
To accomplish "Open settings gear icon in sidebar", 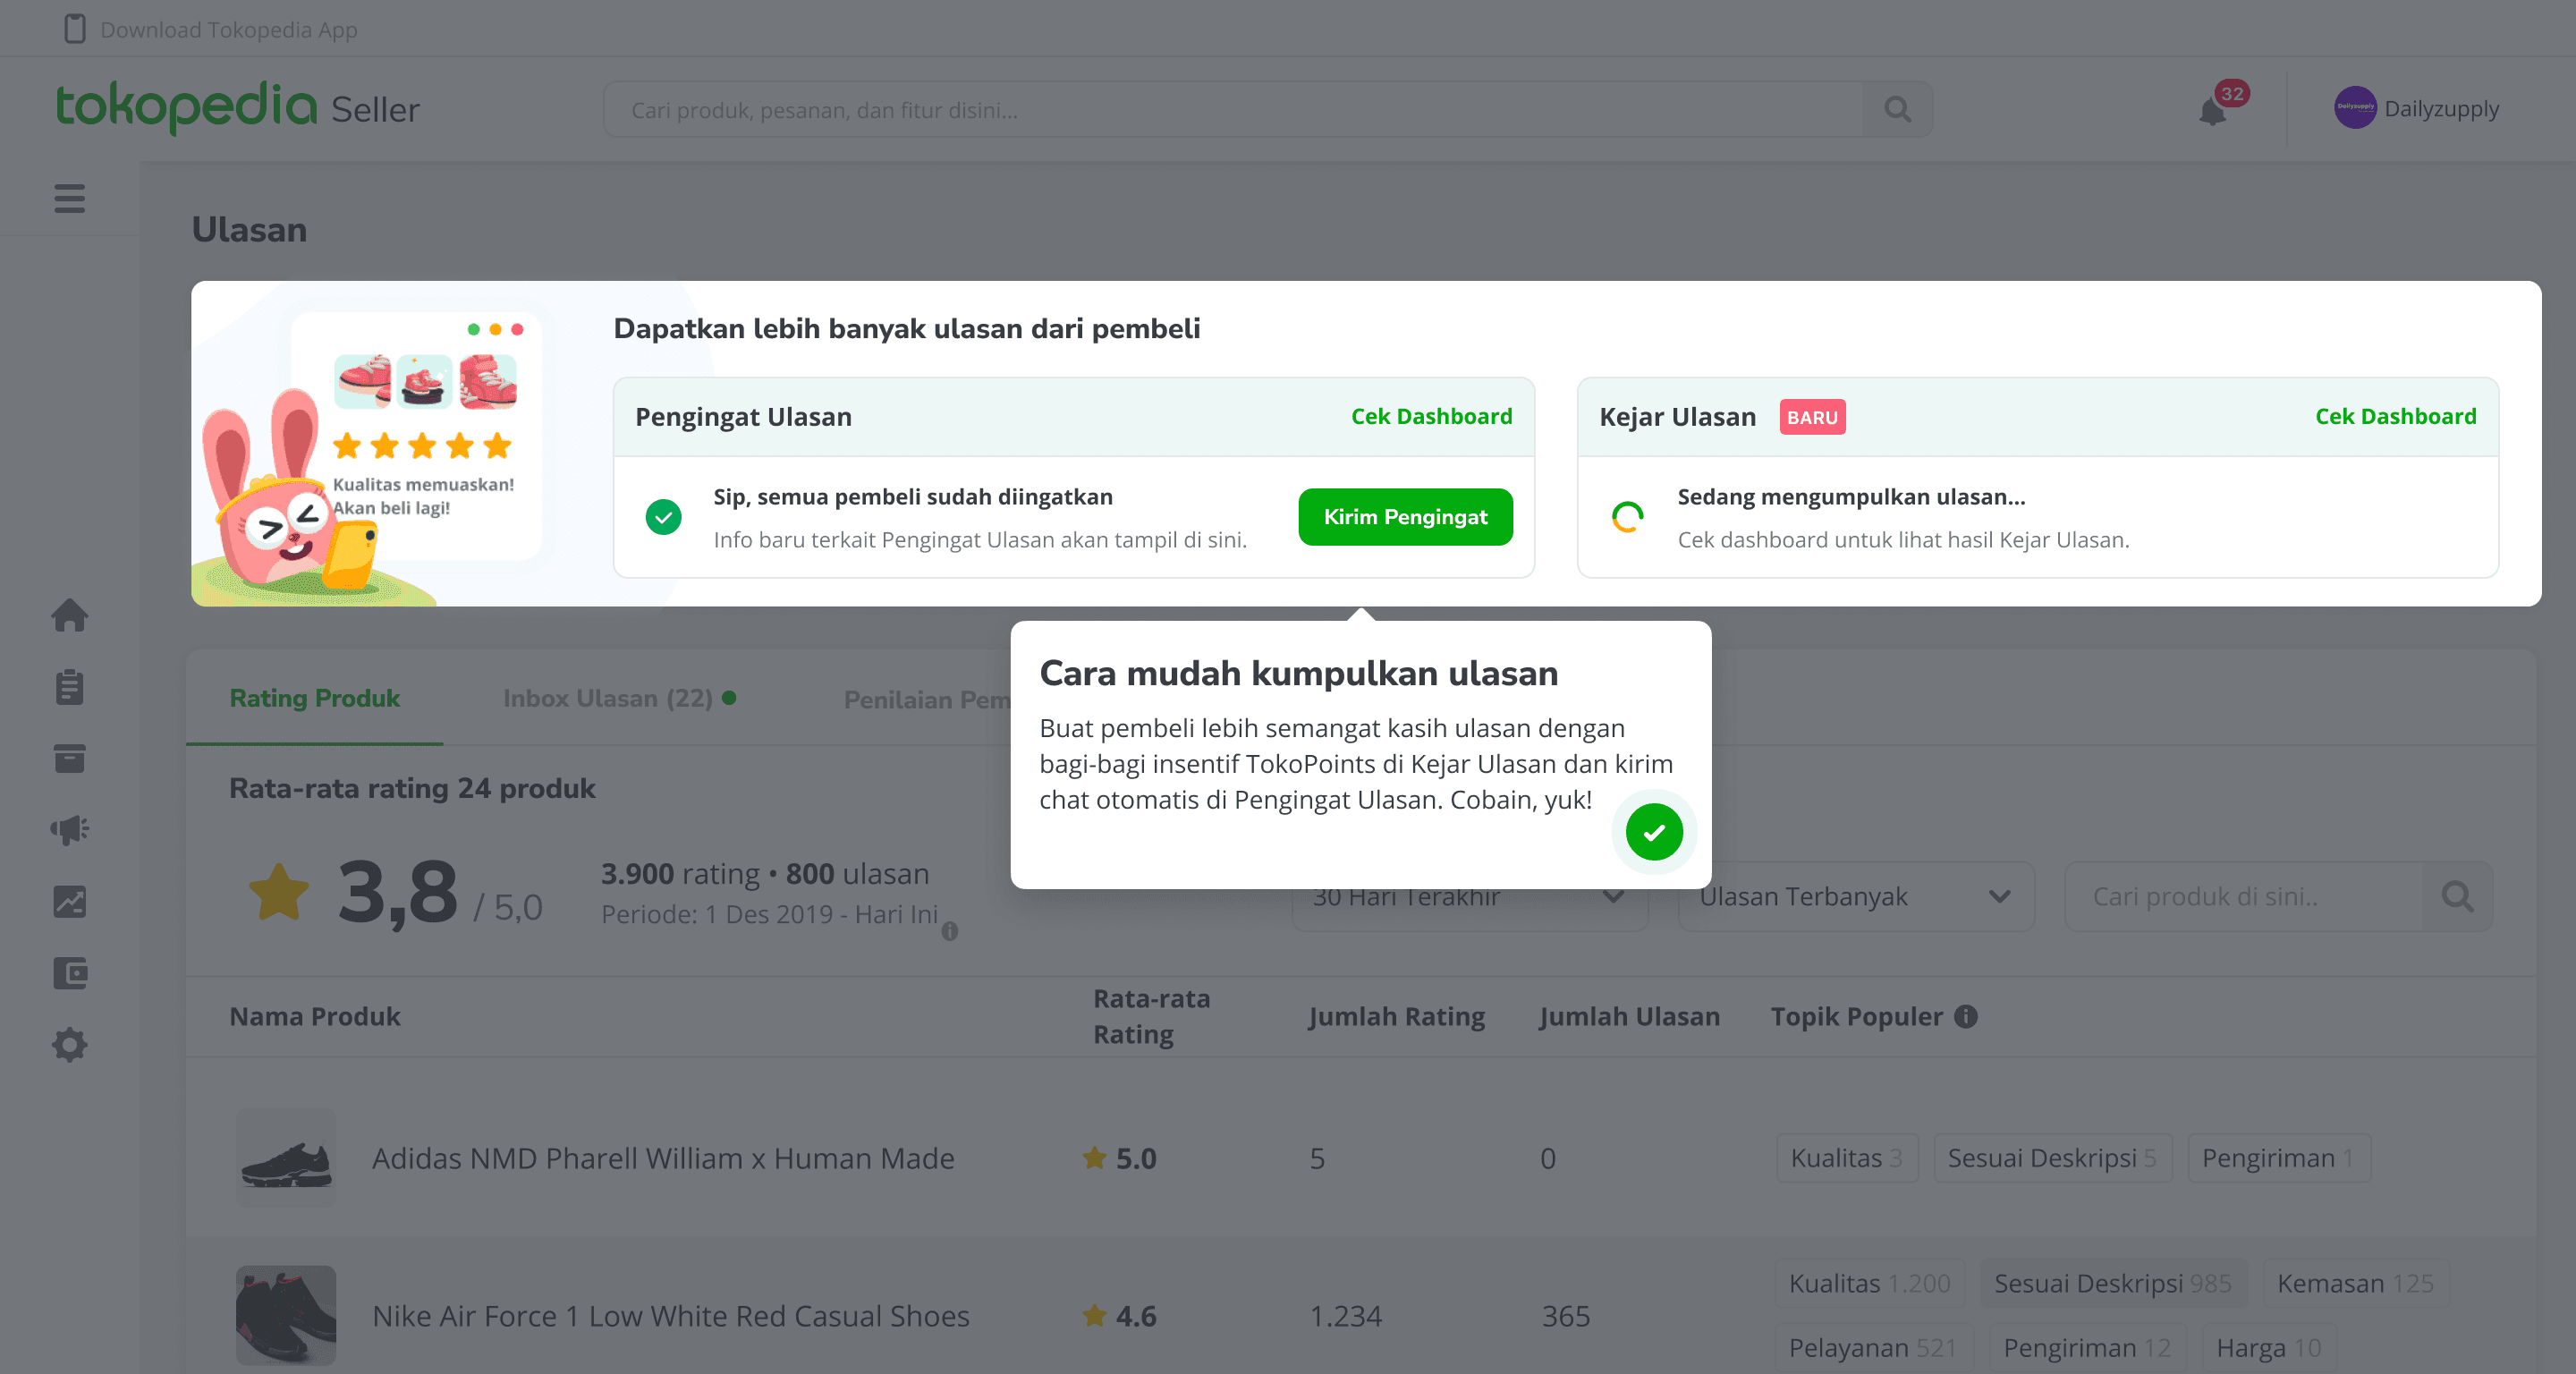I will pyautogui.click(x=70, y=1045).
